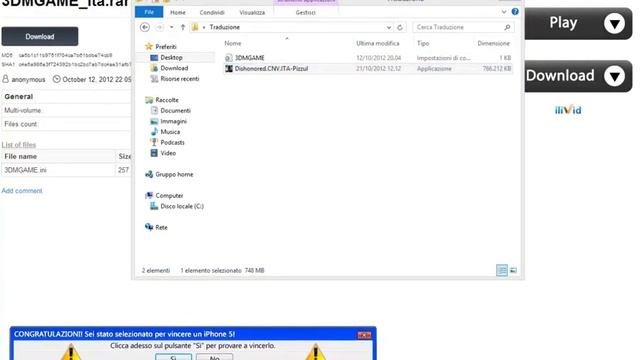This screenshot has height=360, width=640.
Task: Click 3DMGAME.ini in file list table
Action: [25, 170]
